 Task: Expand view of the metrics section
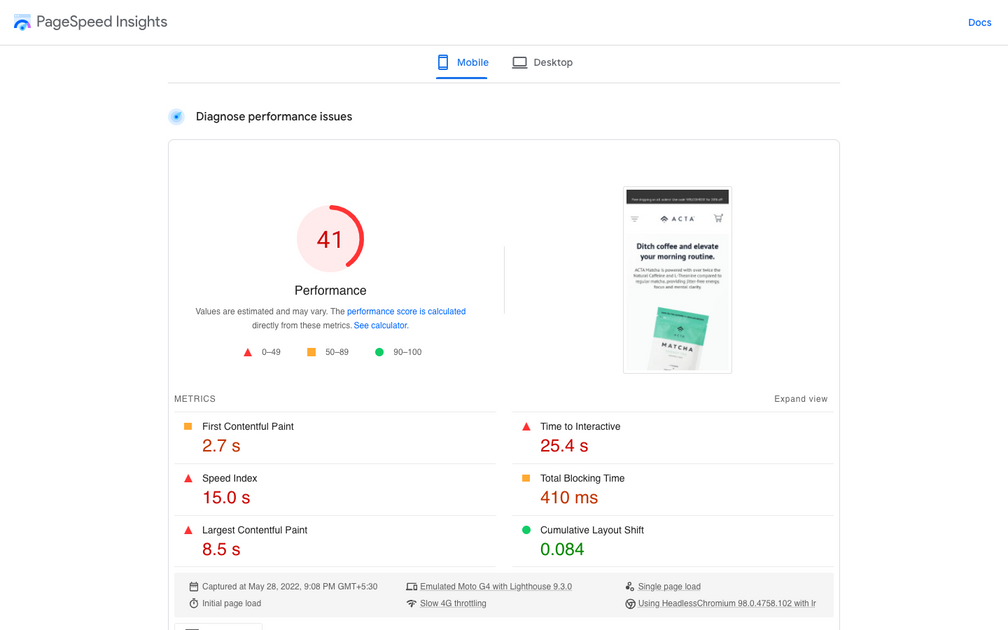pyautogui.click(x=800, y=399)
